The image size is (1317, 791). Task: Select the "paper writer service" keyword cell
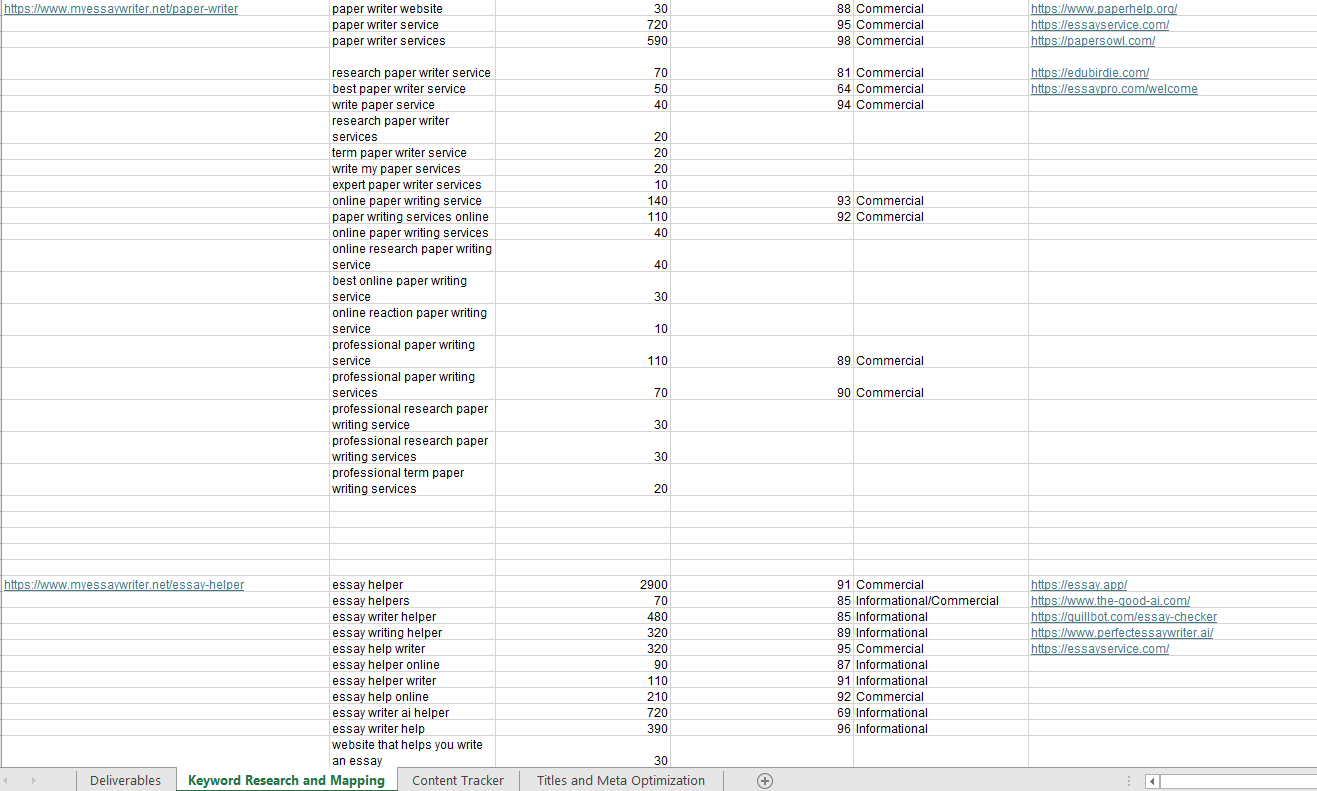[x=412, y=25]
